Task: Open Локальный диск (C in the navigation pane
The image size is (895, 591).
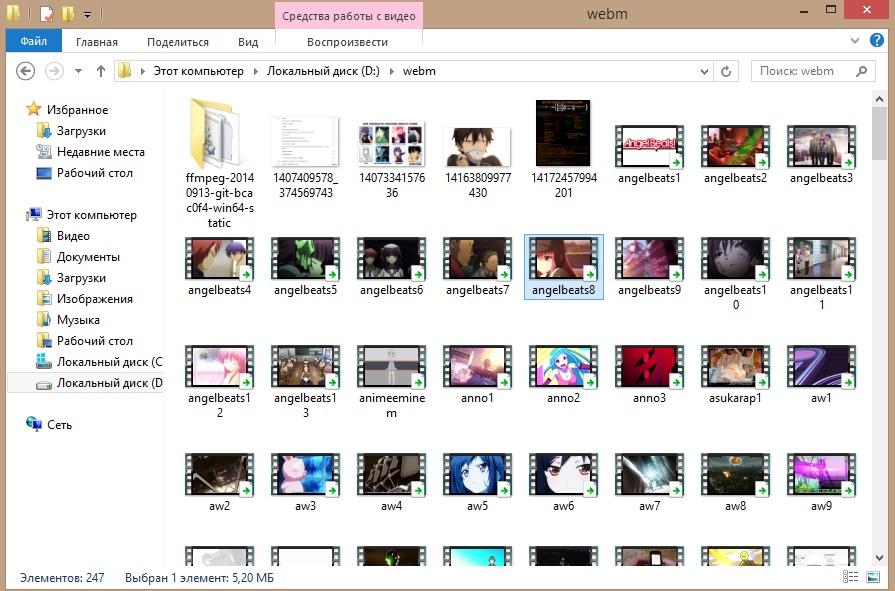Action: click(x=110, y=362)
